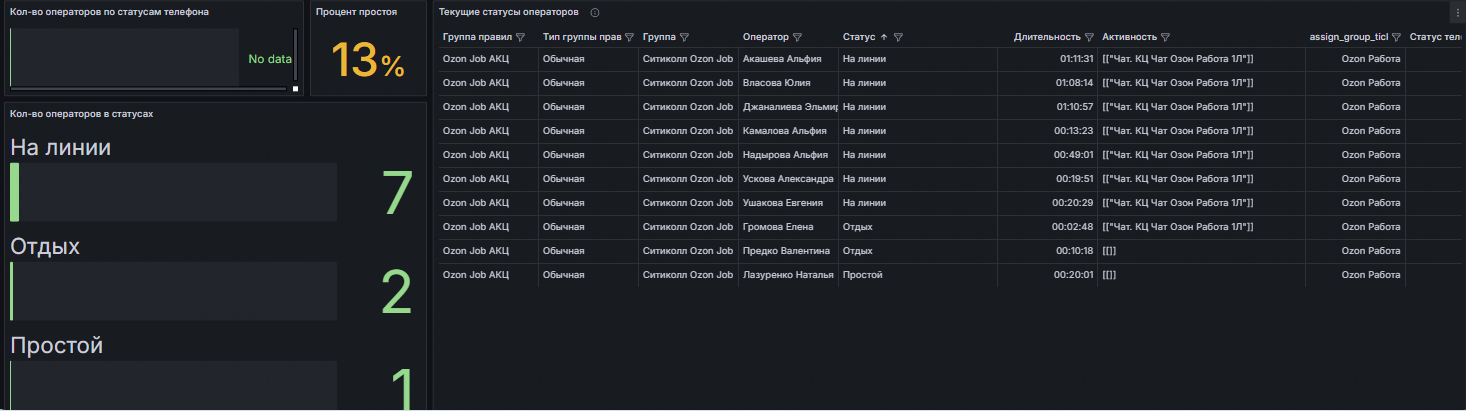Open Процент простоя panel title
The height and width of the screenshot is (411, 1466).
[x=356, y=12]
